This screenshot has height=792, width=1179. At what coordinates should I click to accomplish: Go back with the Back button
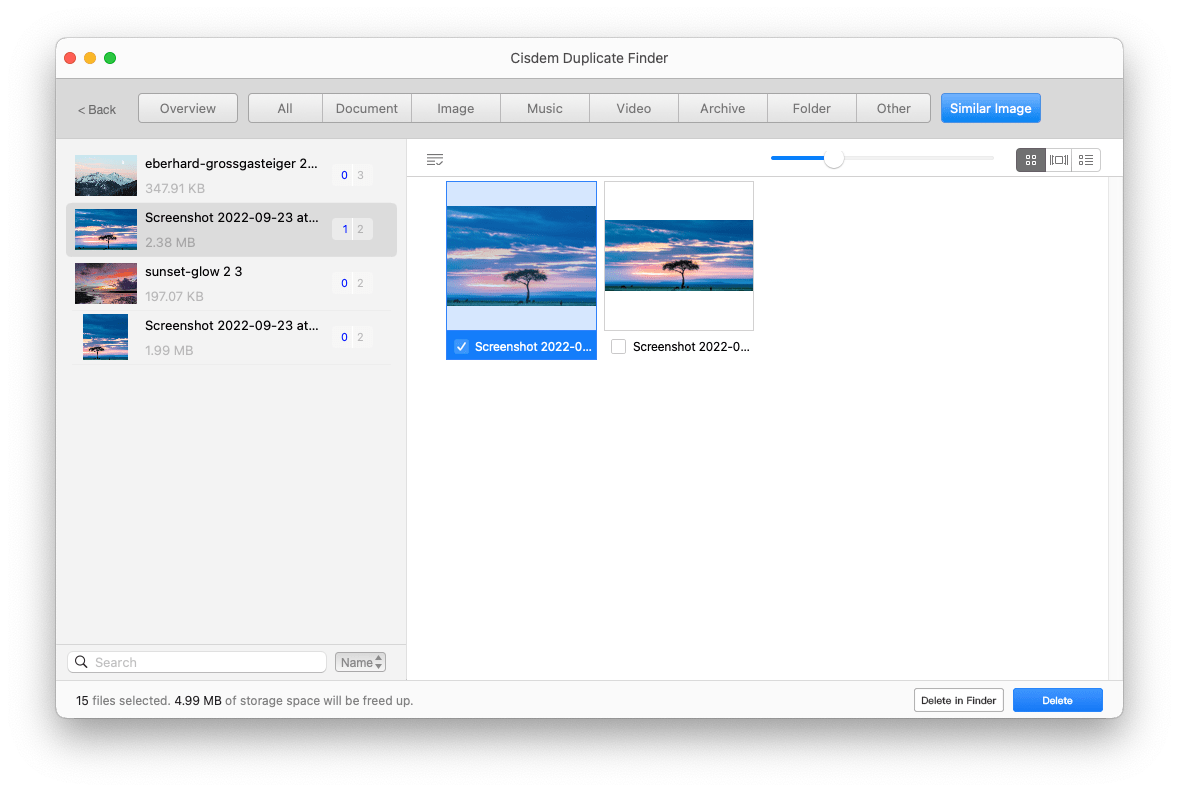[x=97, y=109]
